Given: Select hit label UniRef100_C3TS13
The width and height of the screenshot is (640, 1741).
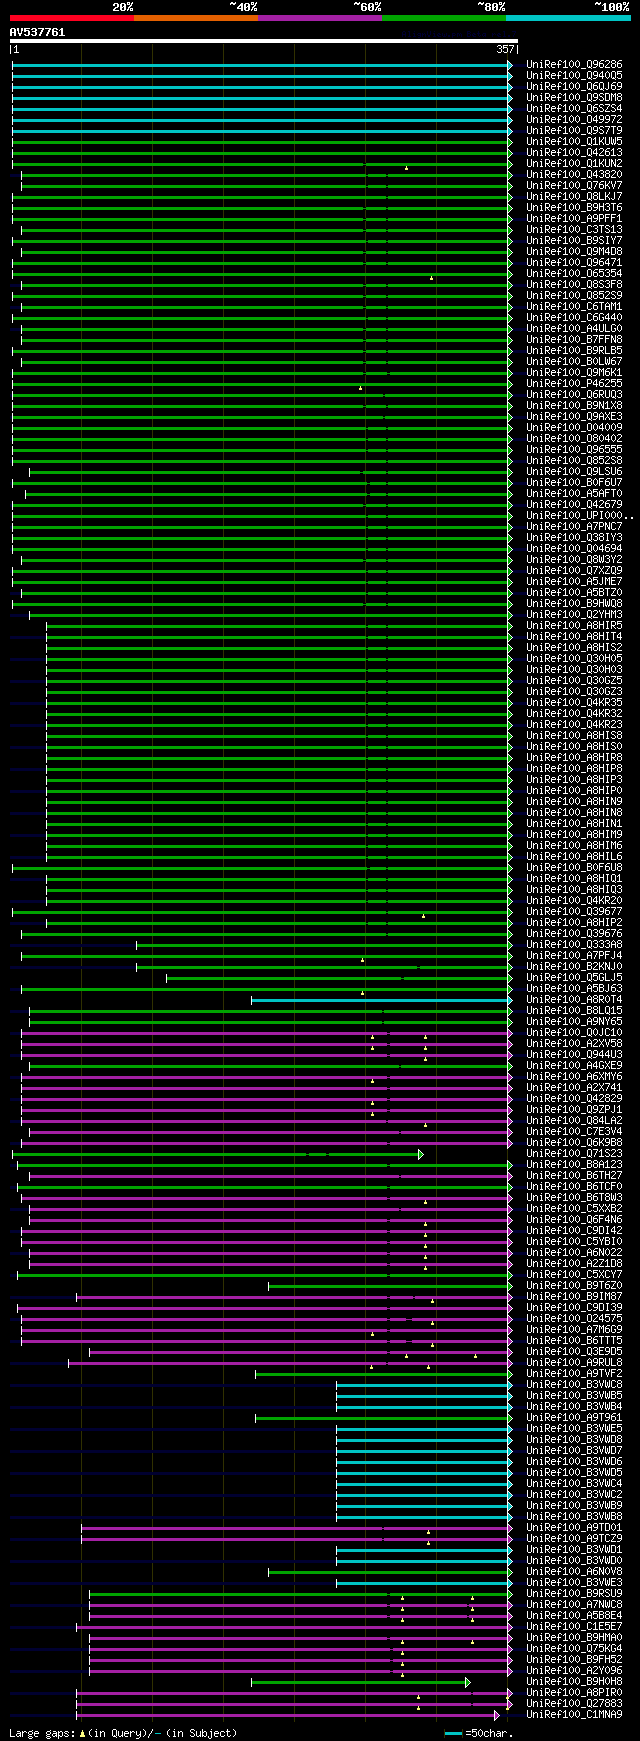Looking at the screenshot, I should click(x=574, y=230).
